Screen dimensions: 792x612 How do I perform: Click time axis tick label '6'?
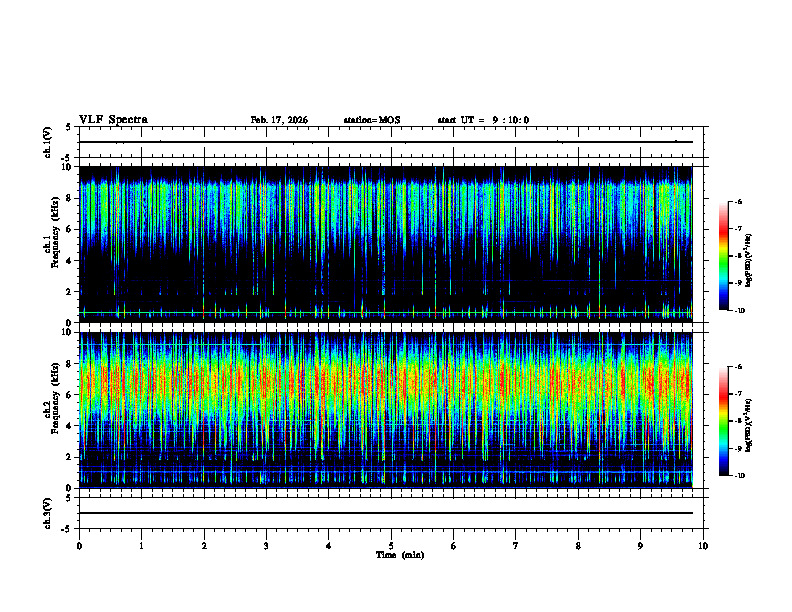[454, 546]
